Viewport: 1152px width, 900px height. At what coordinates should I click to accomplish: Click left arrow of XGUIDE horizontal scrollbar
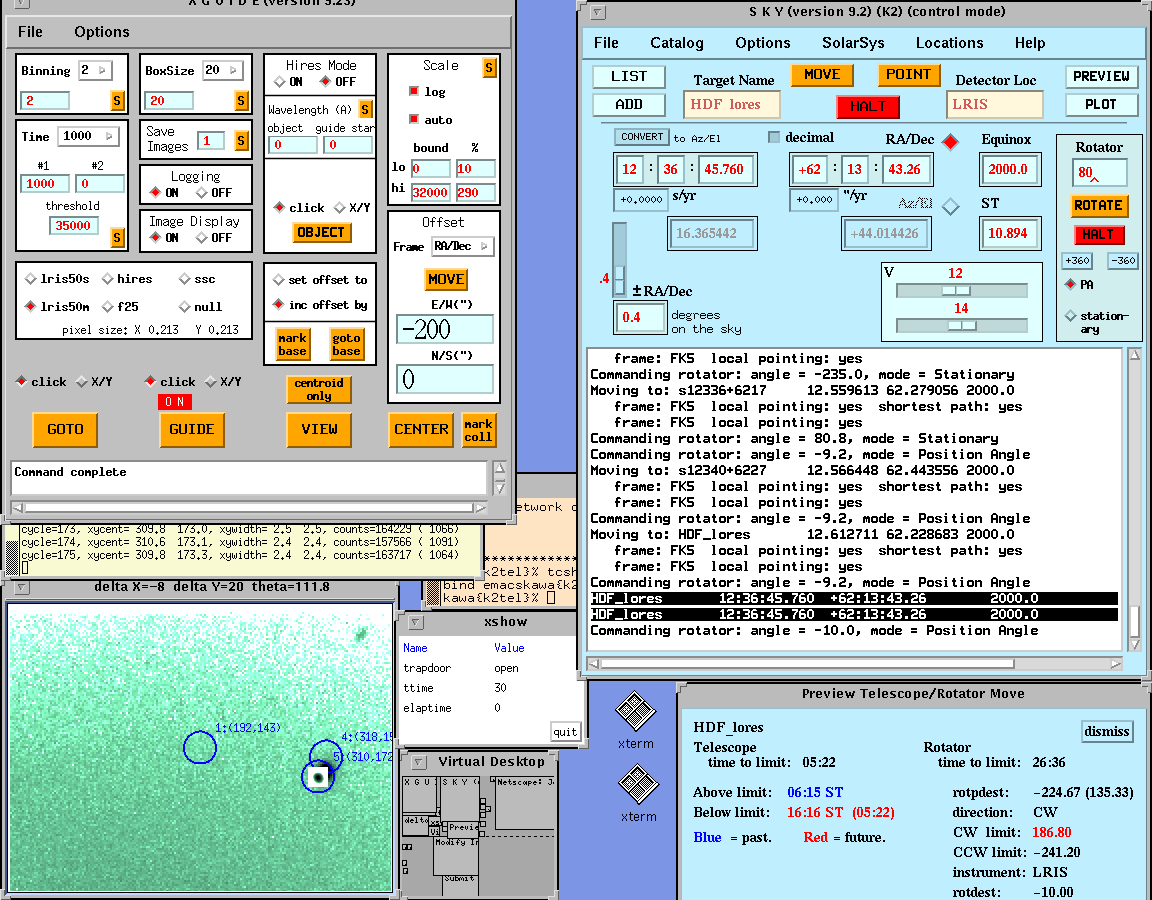[18, 507]
